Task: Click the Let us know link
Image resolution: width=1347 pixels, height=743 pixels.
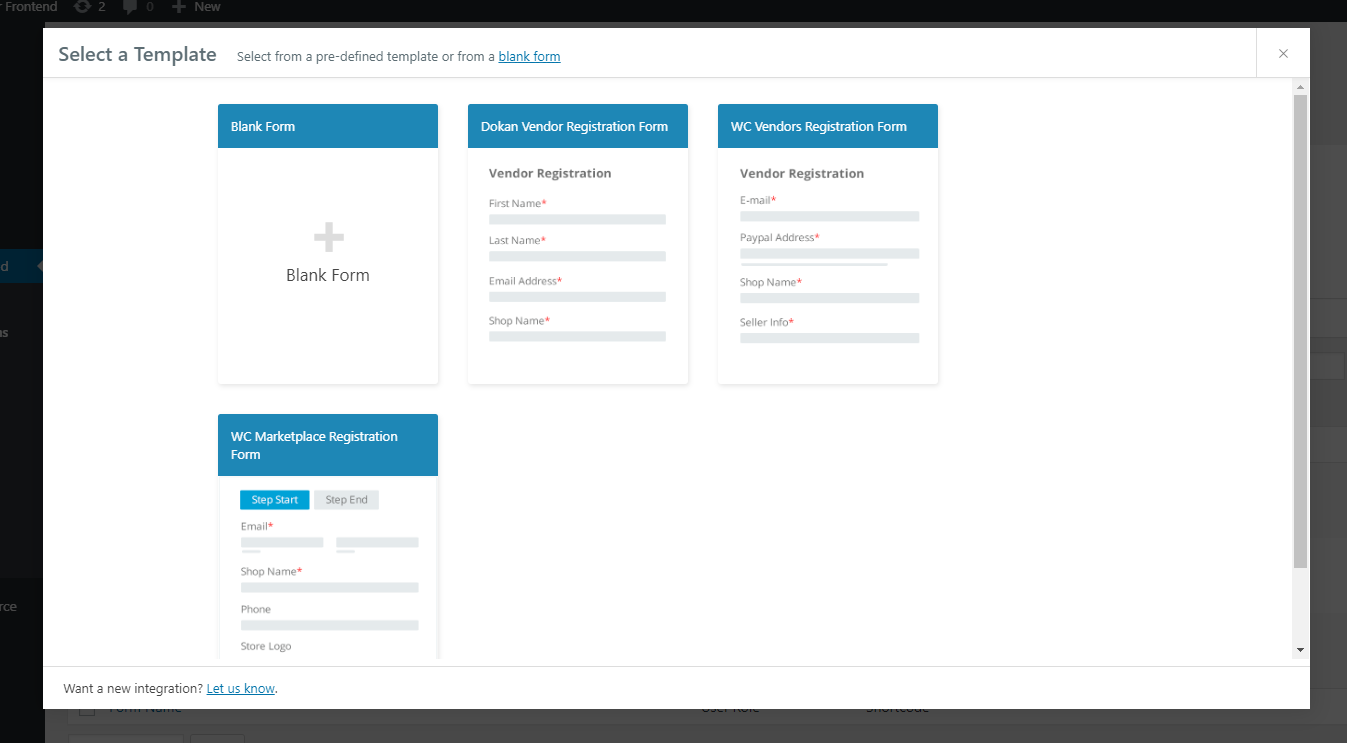Action: (240, 689)
